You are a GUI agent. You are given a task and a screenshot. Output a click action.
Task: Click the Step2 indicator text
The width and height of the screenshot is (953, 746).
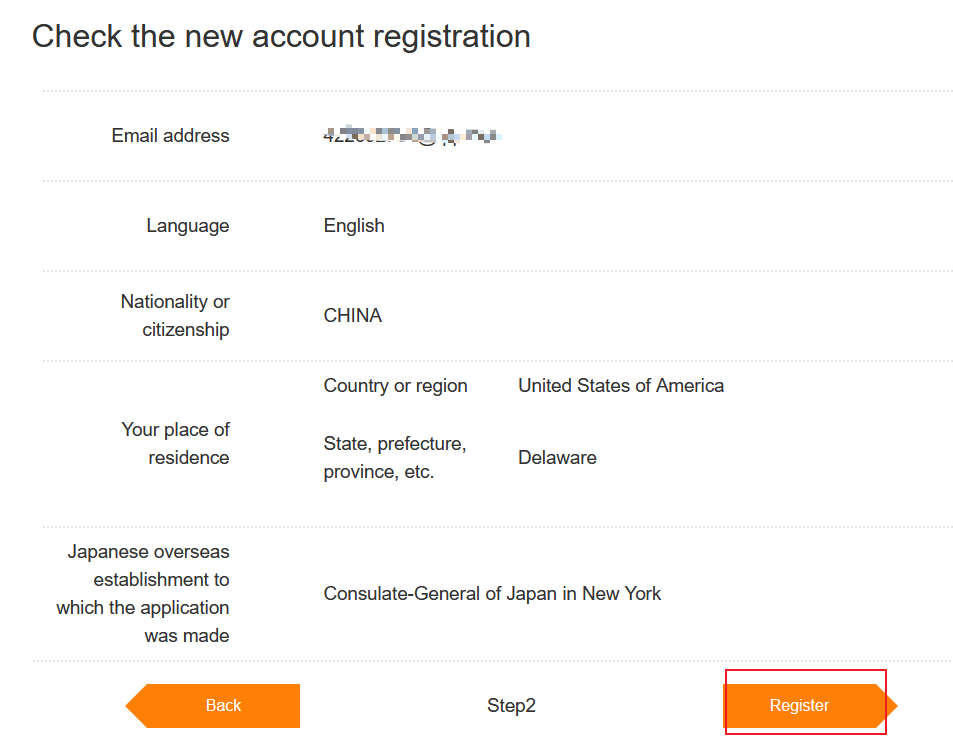pyautogui.click(x=511, y=706)
